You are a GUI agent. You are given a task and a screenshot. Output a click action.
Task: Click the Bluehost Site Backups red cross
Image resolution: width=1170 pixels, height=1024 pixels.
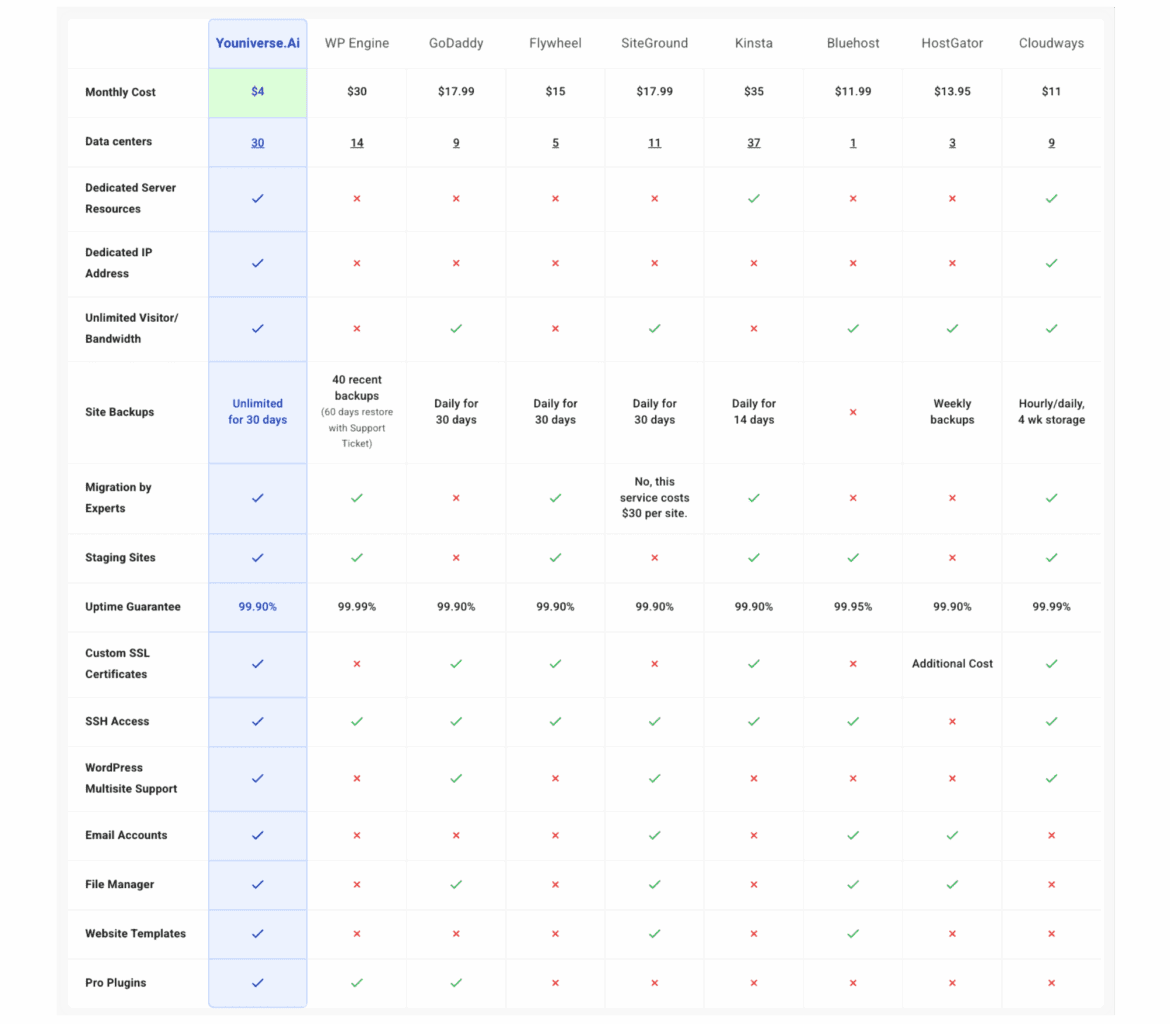853,412
